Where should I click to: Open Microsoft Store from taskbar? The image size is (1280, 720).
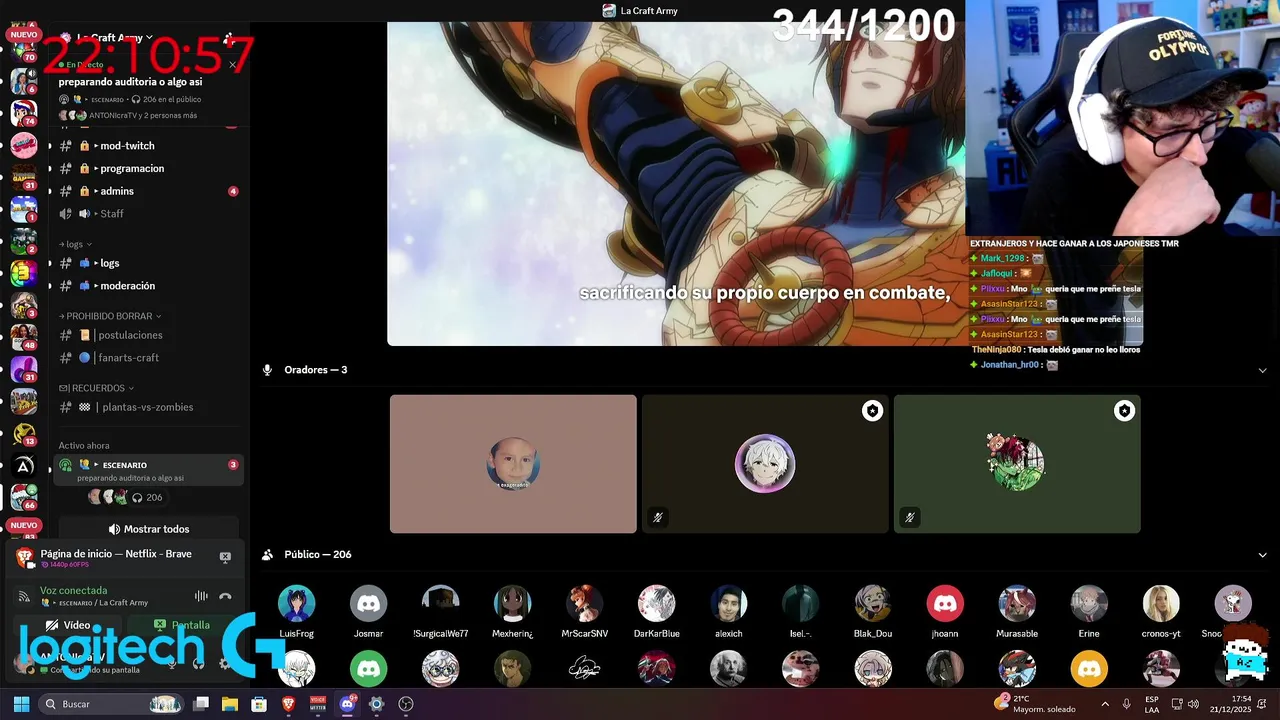click(x=259, y=704)
